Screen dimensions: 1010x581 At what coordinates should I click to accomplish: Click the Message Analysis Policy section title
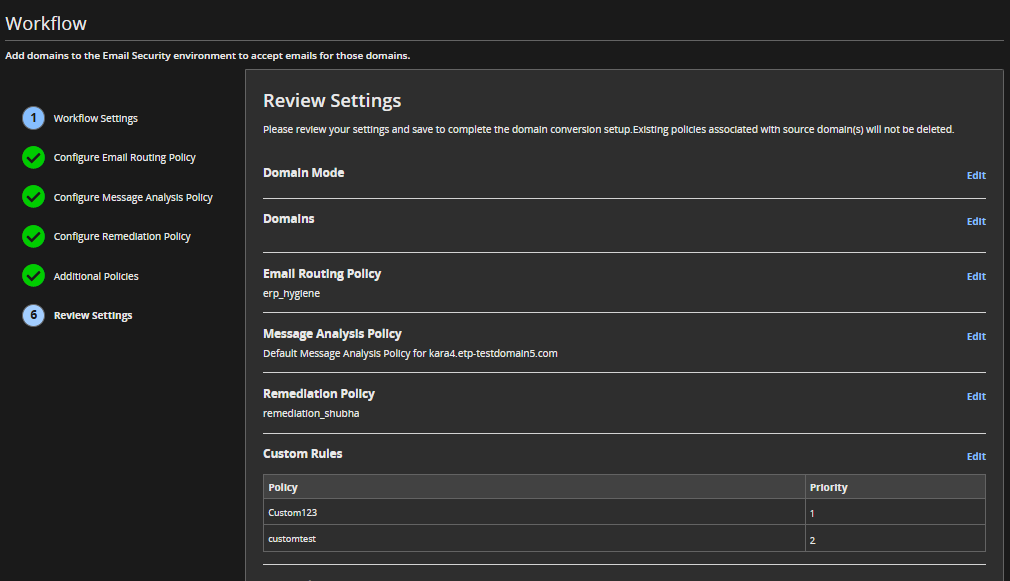[332, 334]
